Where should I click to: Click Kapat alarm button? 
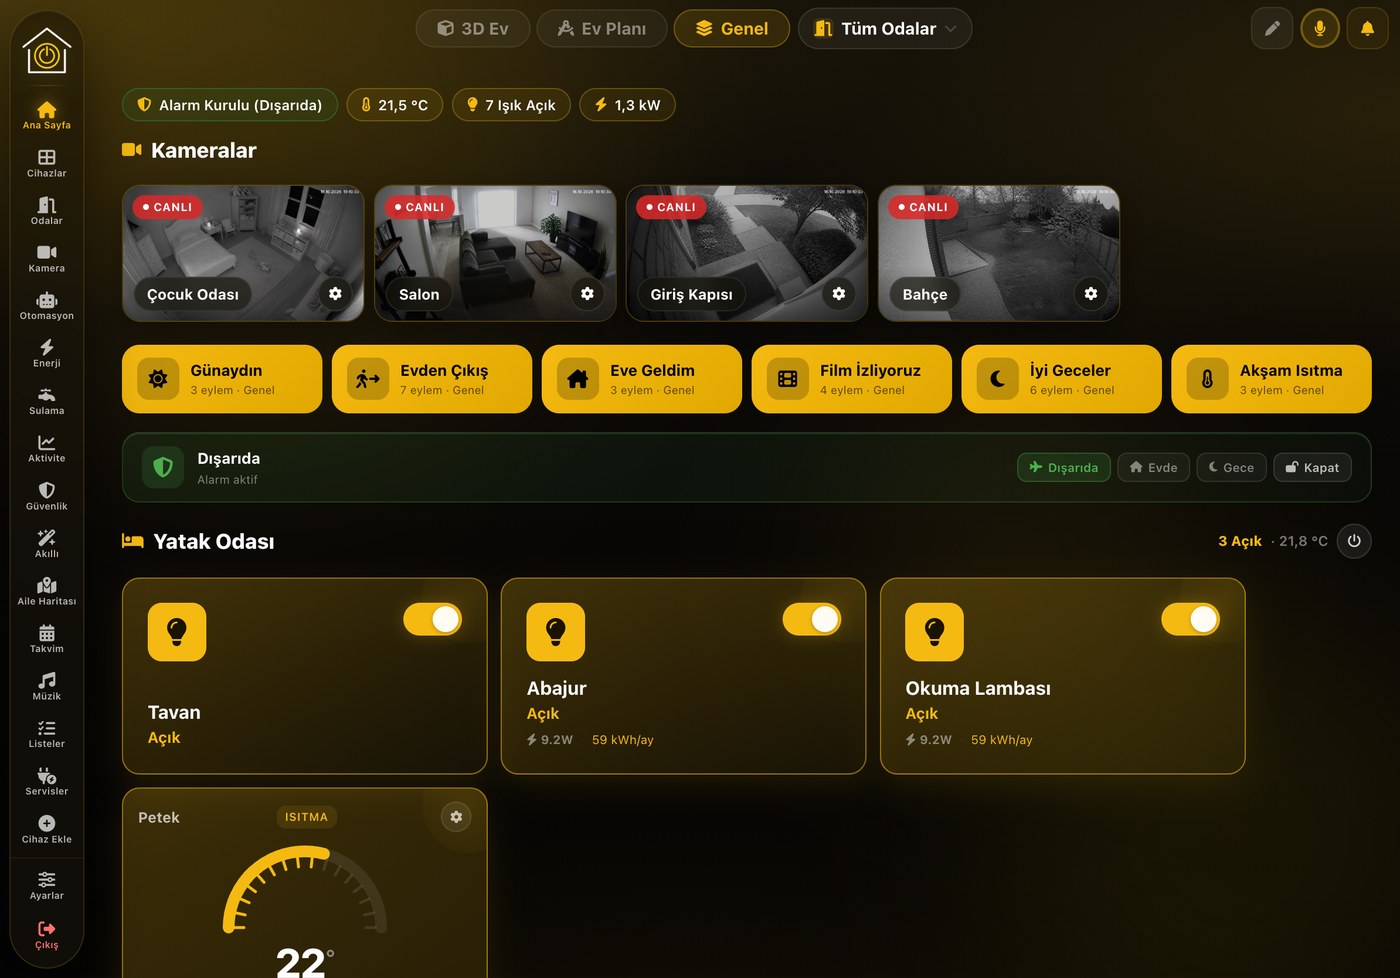tap(1312, 467)
